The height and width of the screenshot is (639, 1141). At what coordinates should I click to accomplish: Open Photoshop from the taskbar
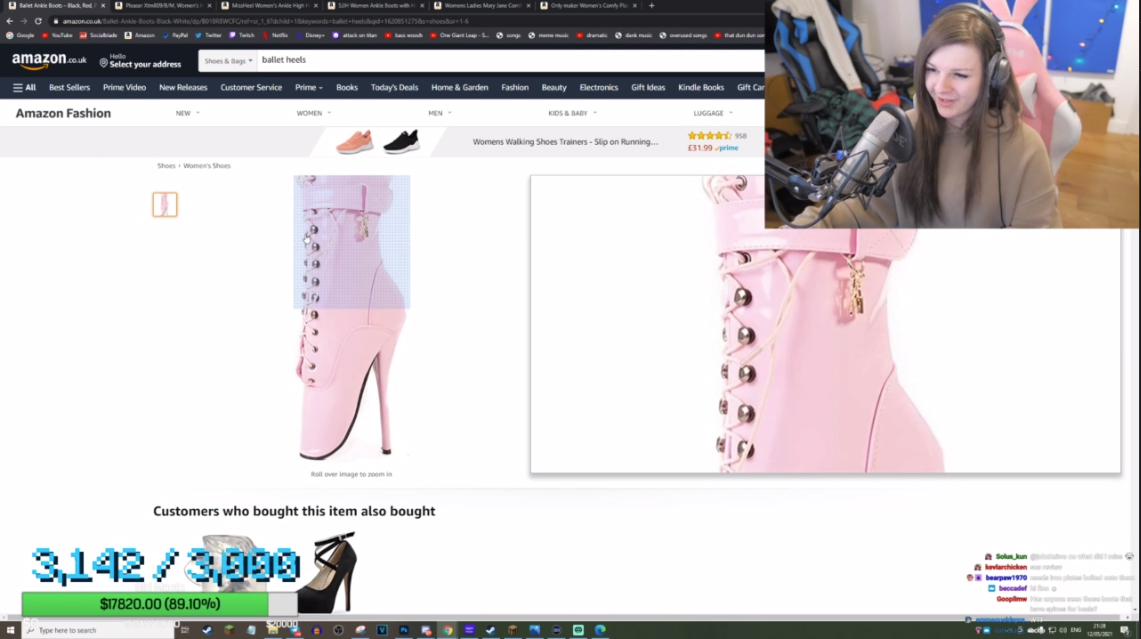404,630
